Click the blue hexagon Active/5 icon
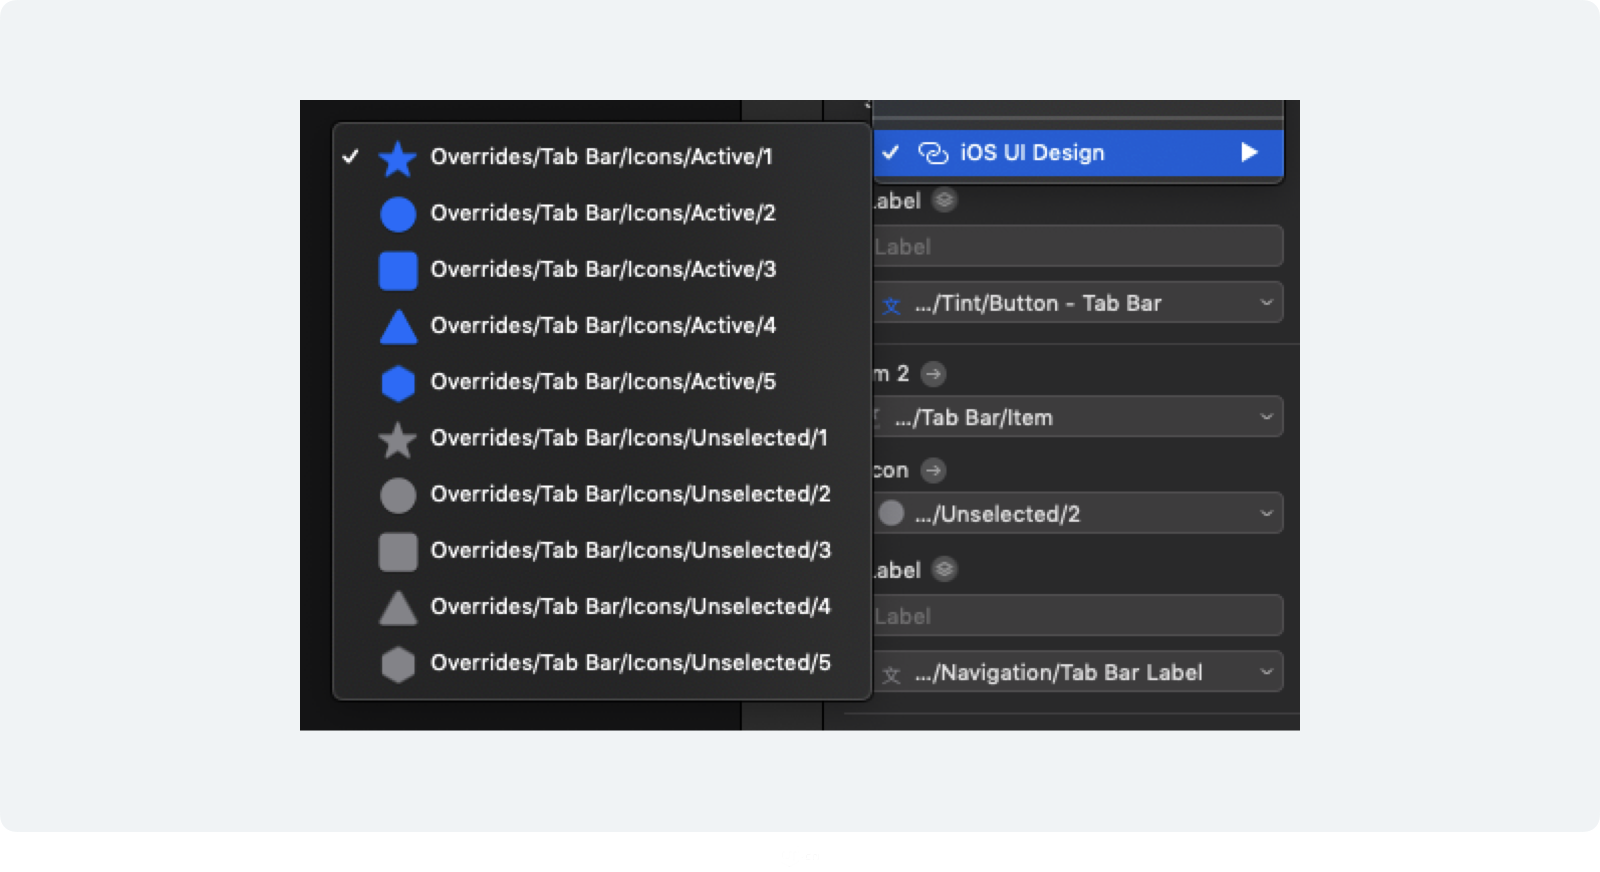 397,383
